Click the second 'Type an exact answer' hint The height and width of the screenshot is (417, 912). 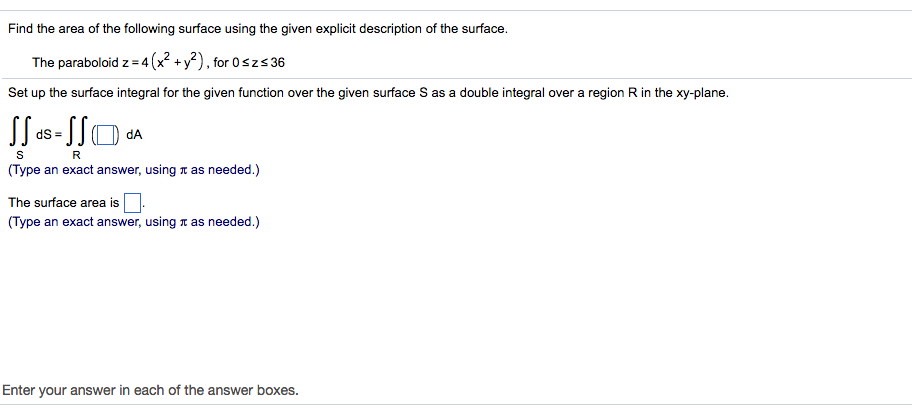point(133,222)
